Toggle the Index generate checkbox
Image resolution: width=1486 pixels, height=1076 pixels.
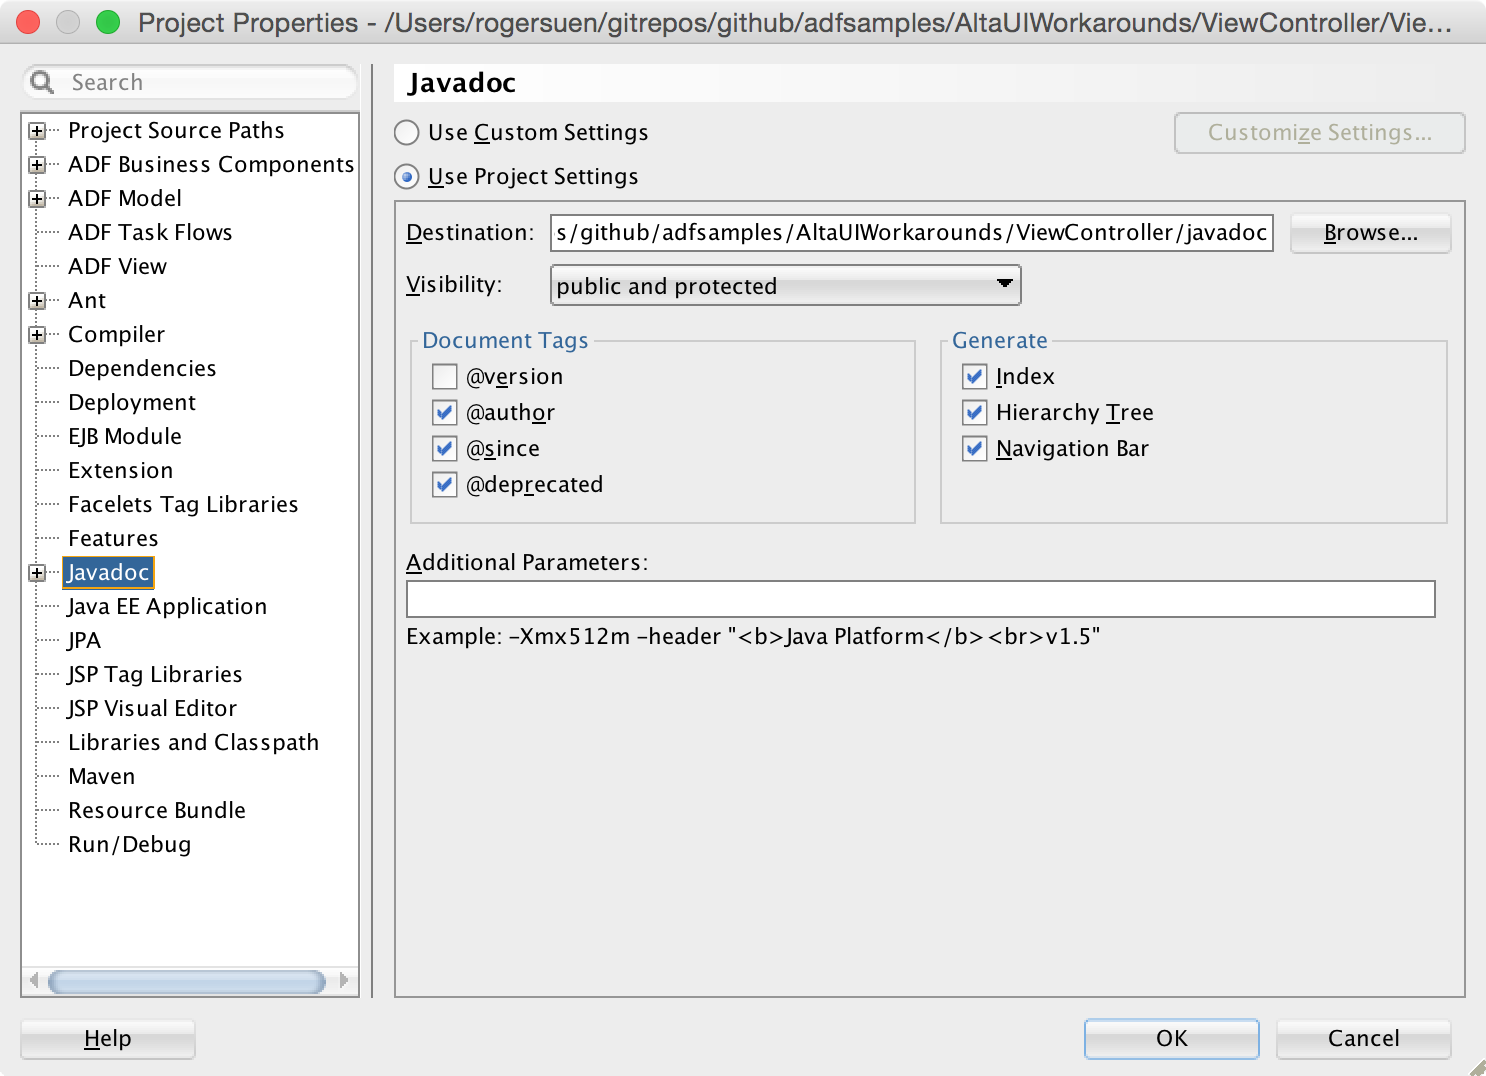pos(975,377)
